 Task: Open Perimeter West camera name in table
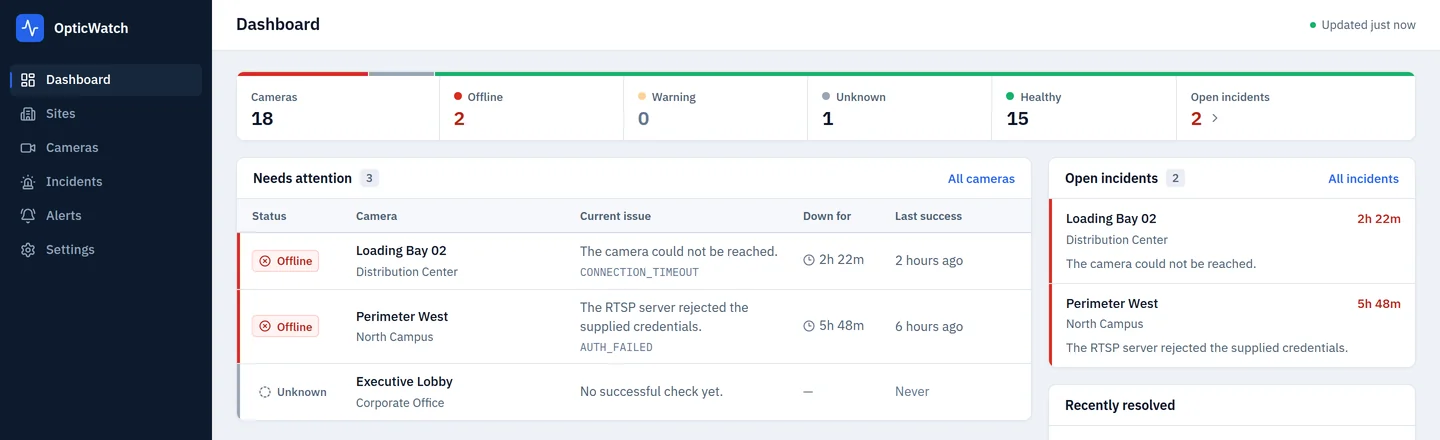(x=402, y=317)
